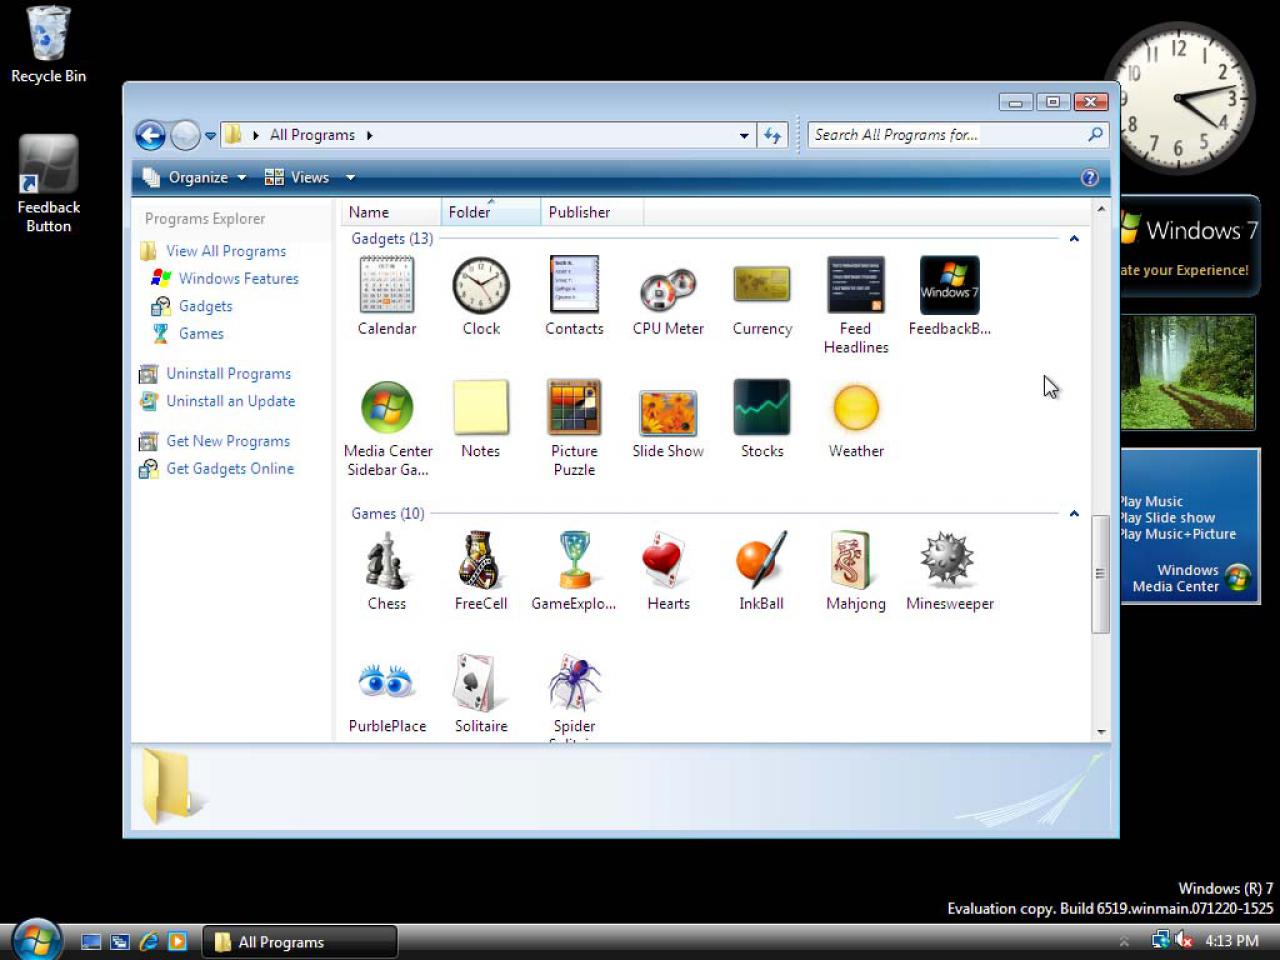This screenshot has width=1280, height=960.
Task: Collapse the Games (10) group
Action: [1074, 514]
